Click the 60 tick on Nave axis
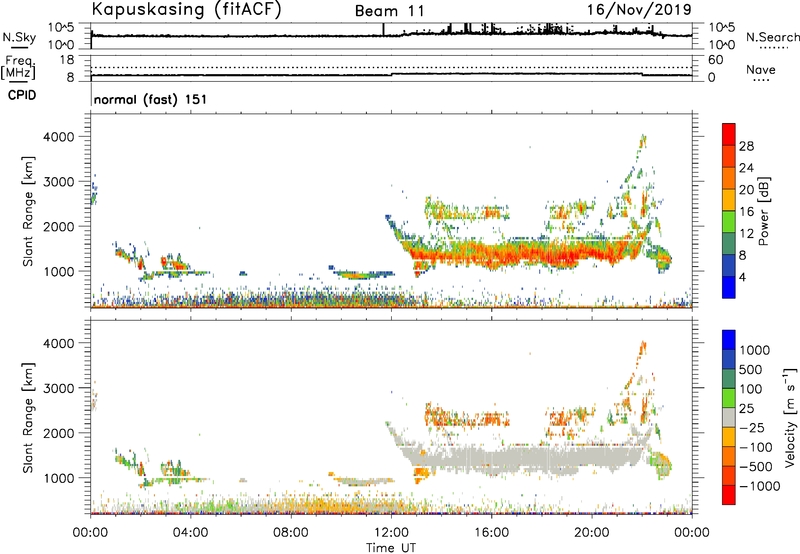 click(x=715, y=60)
